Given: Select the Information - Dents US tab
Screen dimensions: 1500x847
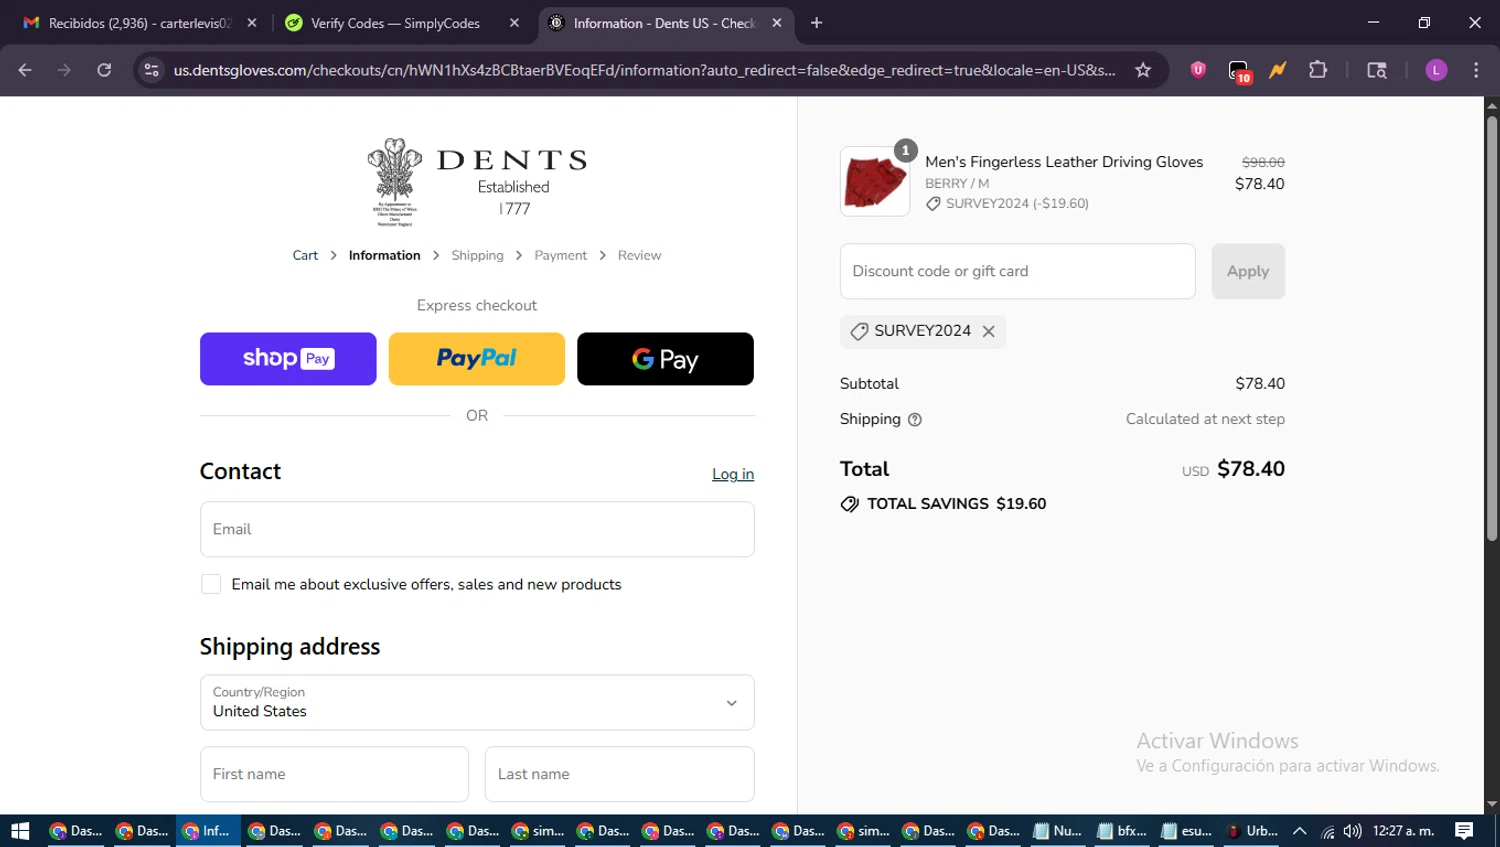Looking at the screenshot, I should [664, 23].
